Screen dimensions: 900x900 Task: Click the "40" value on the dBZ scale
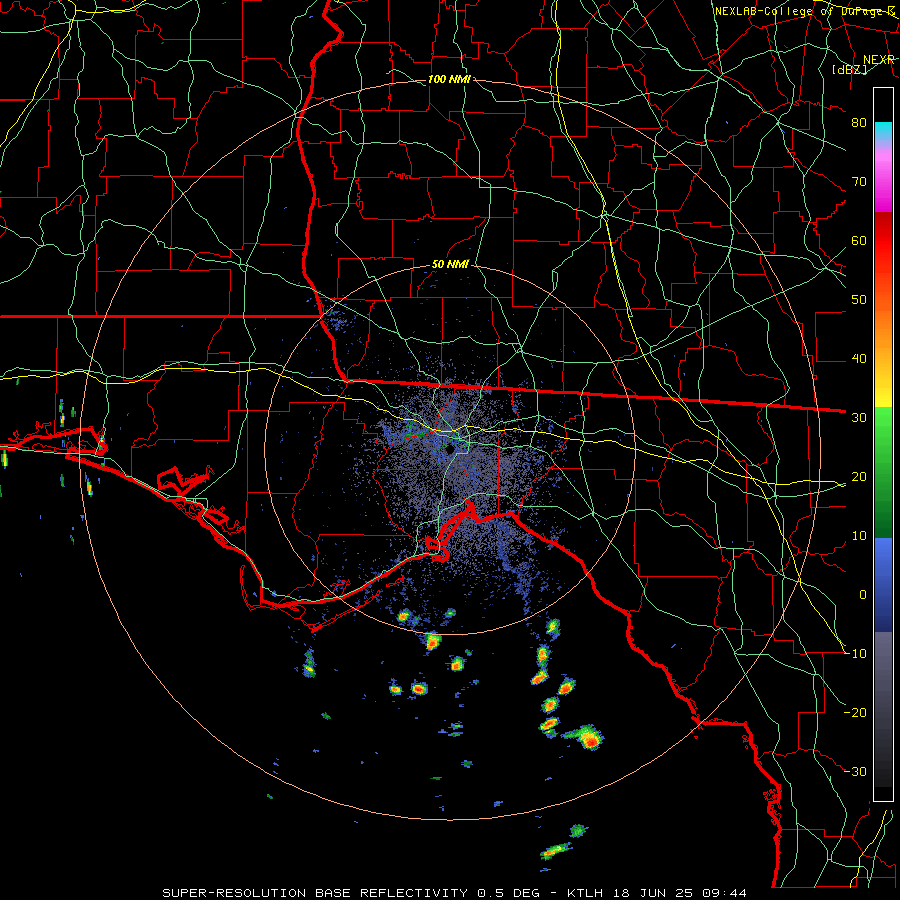point(859,359)
